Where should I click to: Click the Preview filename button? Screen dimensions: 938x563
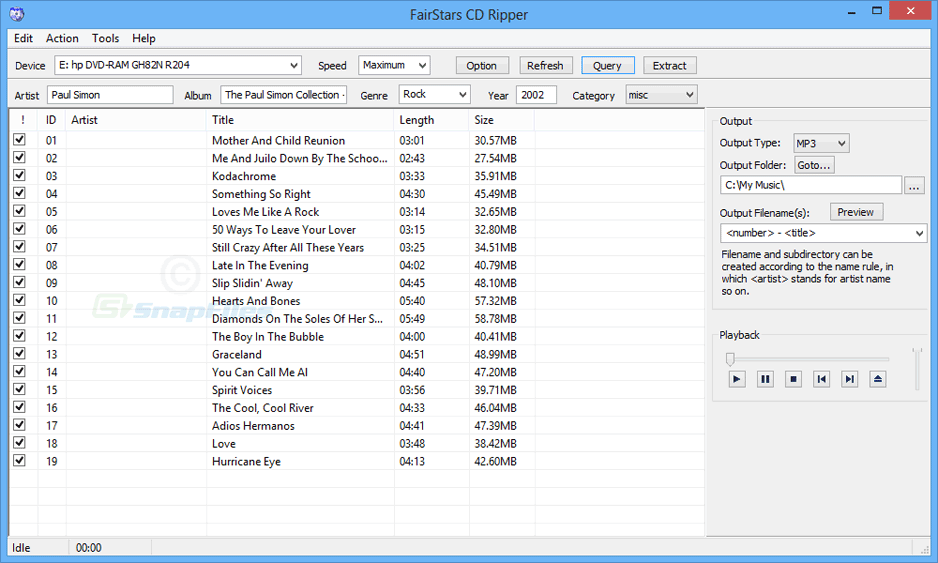pyautogui.click(x=855, y=212)
